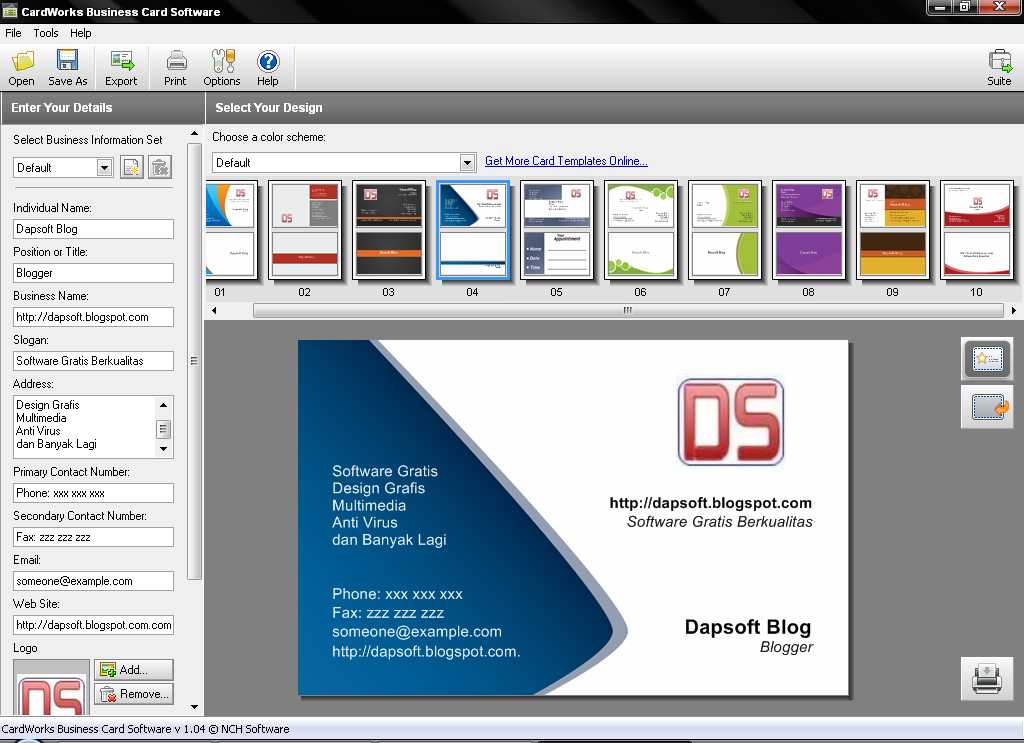Viewport: 1024px width, 743px height.
Task: Click the DS logo on card preview
Action: tap(730, 422)
